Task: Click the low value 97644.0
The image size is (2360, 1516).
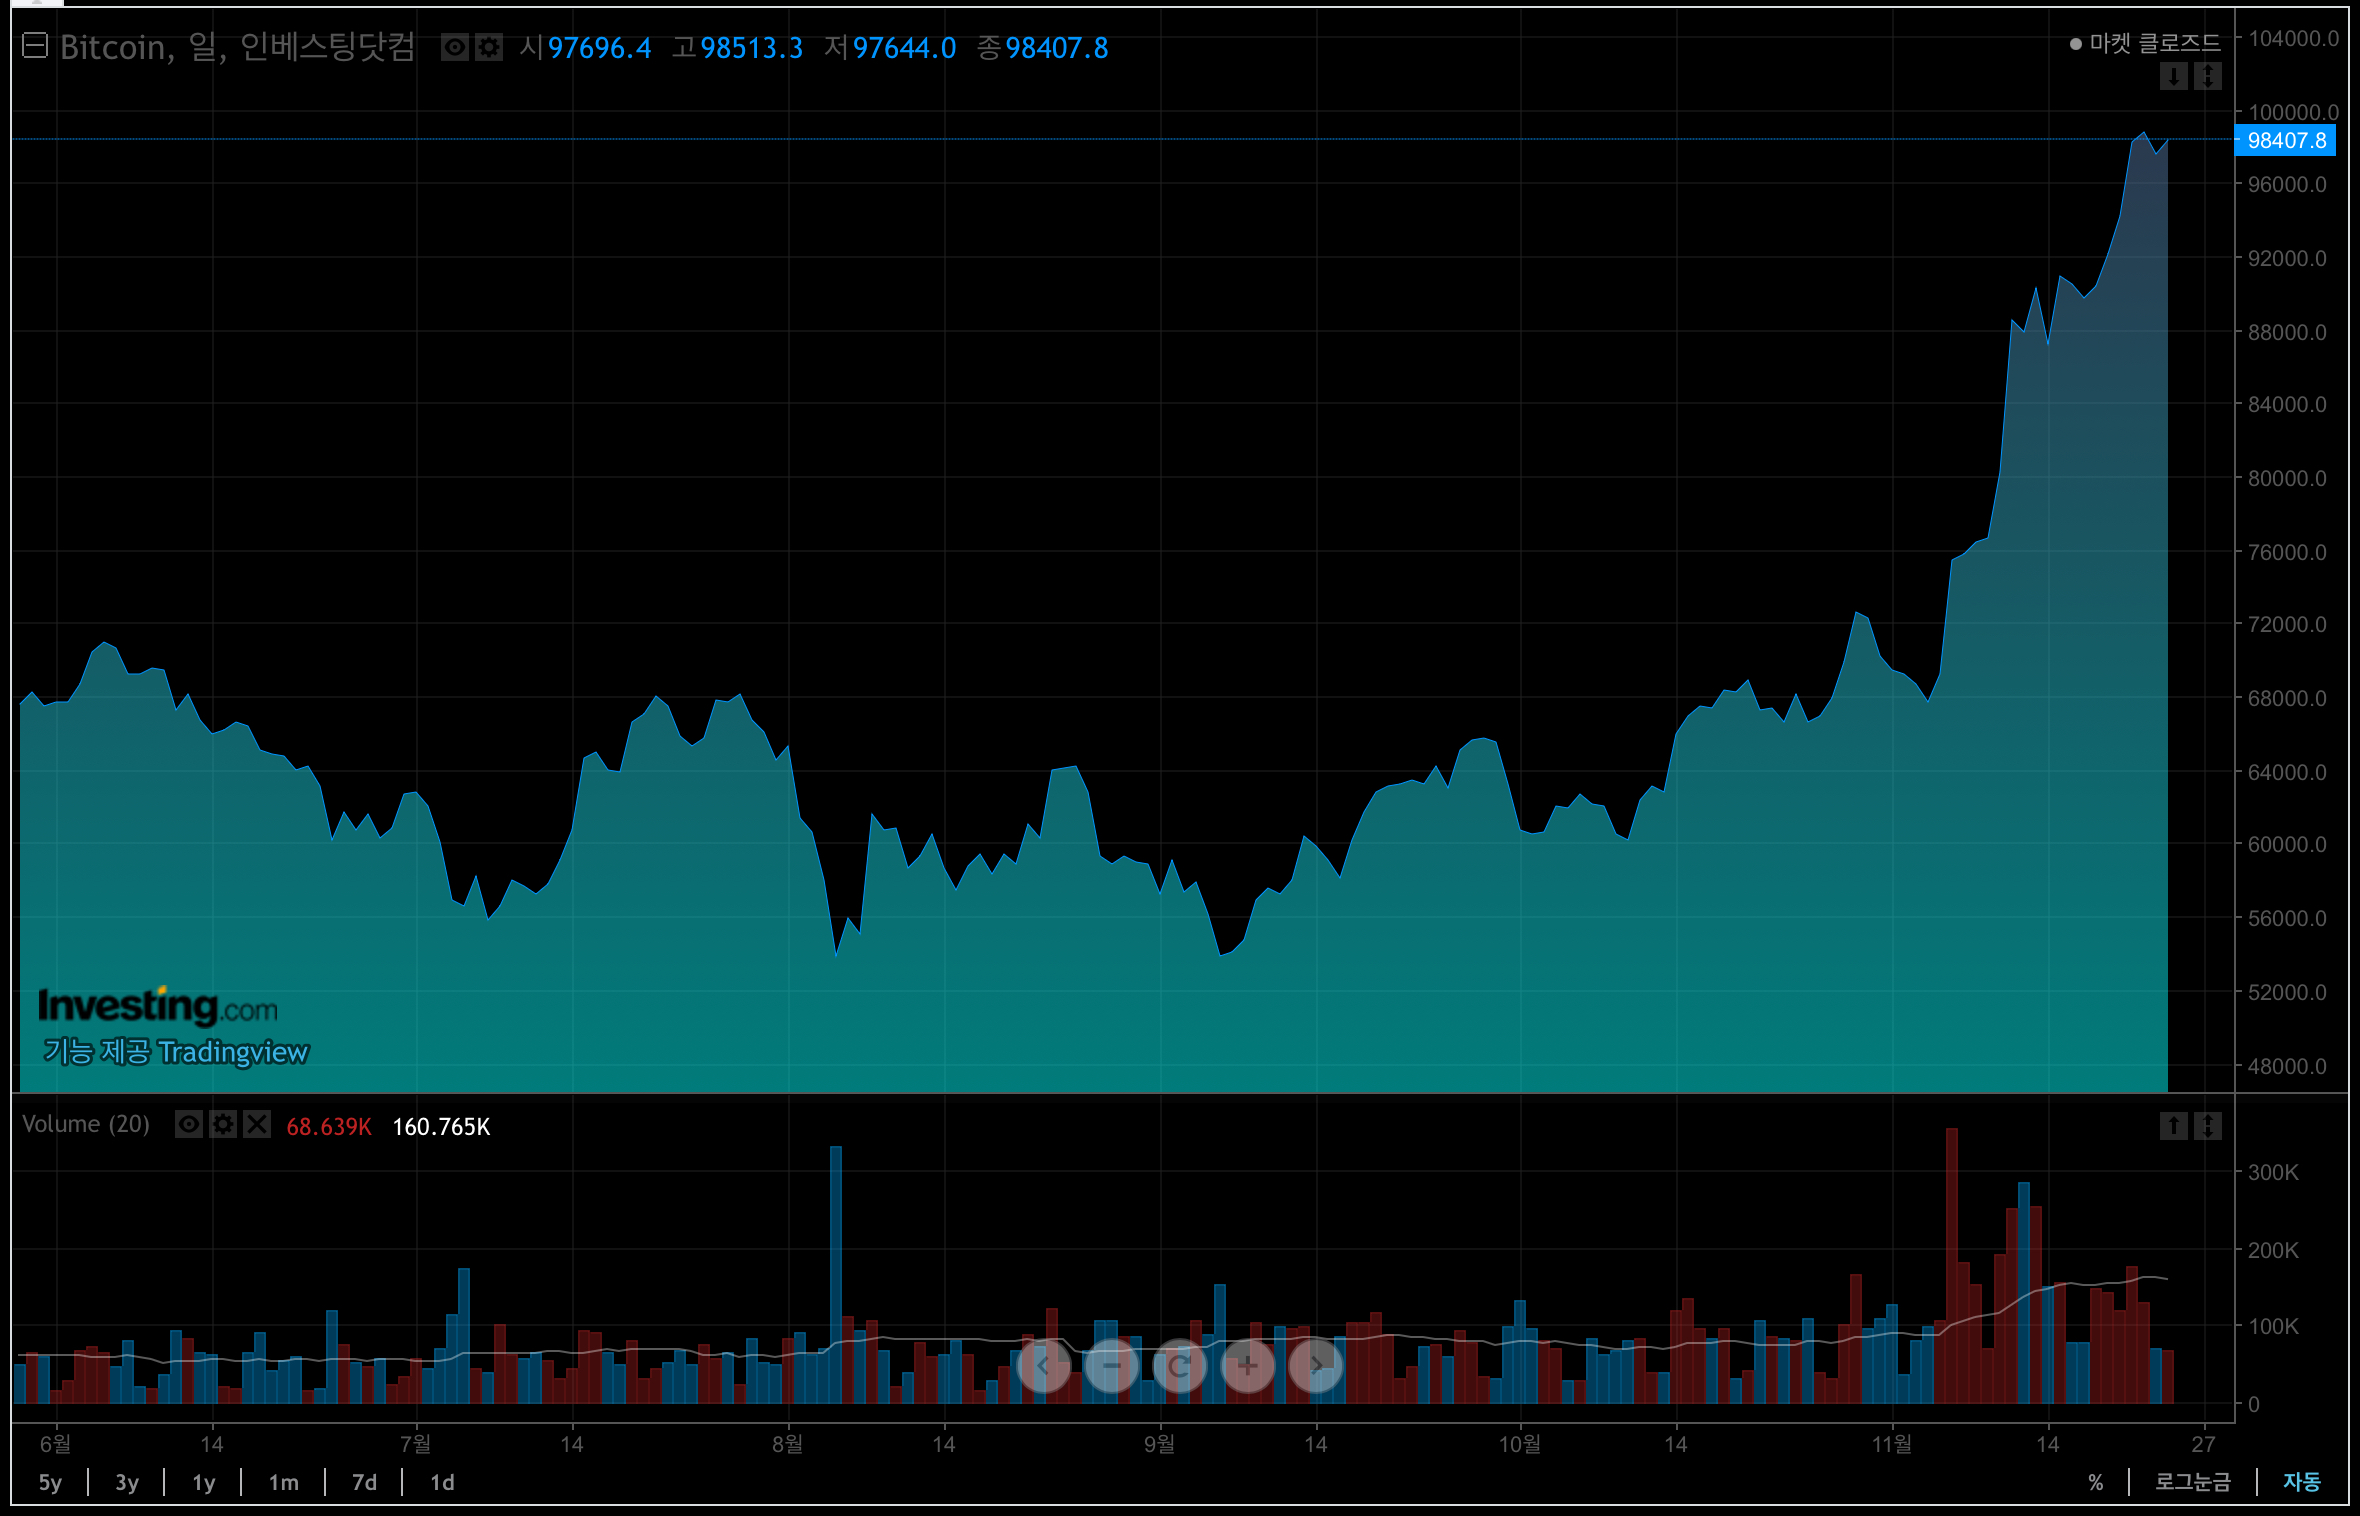Action: [904, 48]
